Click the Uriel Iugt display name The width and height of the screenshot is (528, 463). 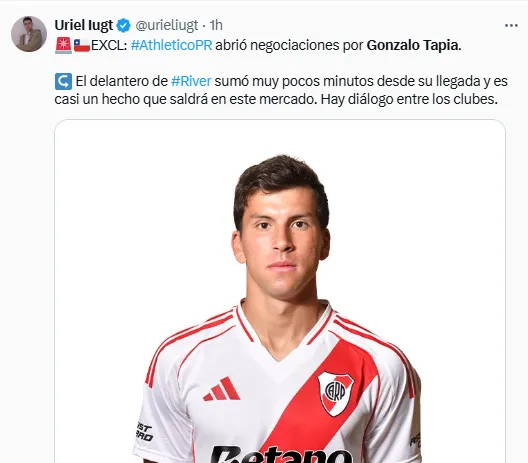point(84,25)
